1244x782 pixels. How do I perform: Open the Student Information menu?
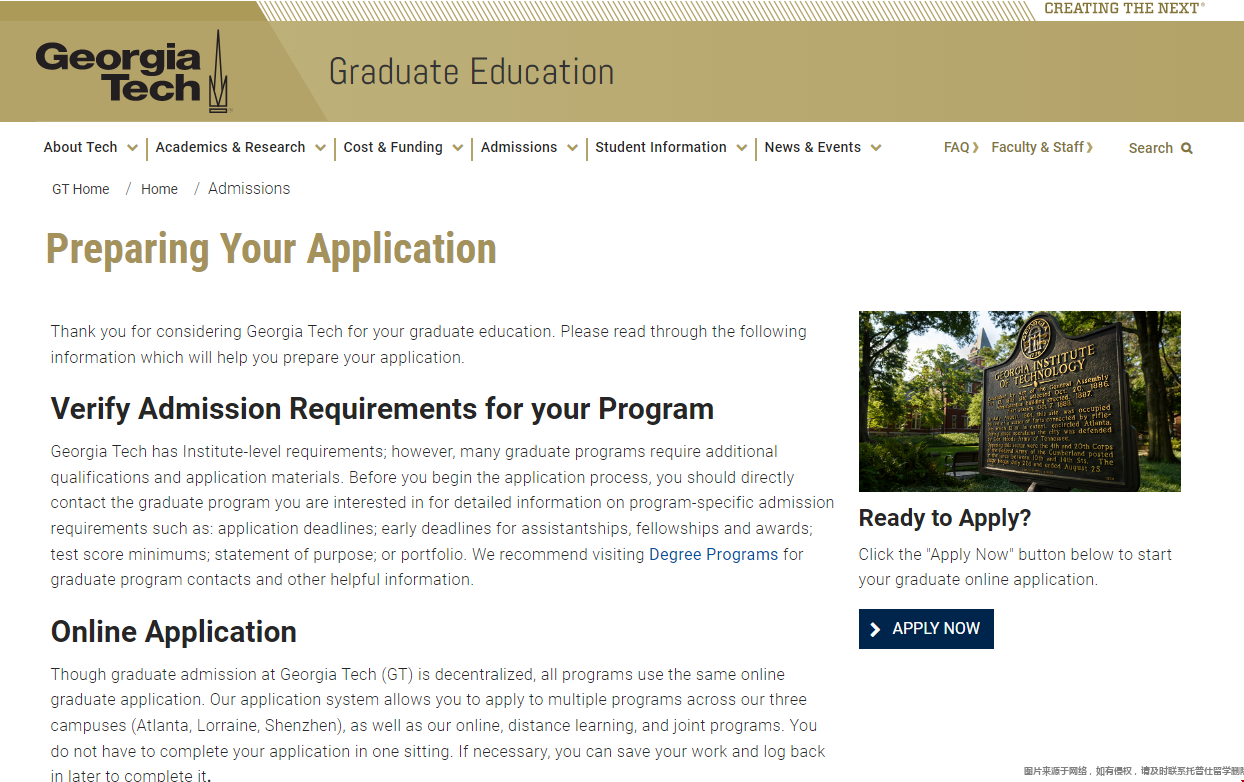pos(661,147)
